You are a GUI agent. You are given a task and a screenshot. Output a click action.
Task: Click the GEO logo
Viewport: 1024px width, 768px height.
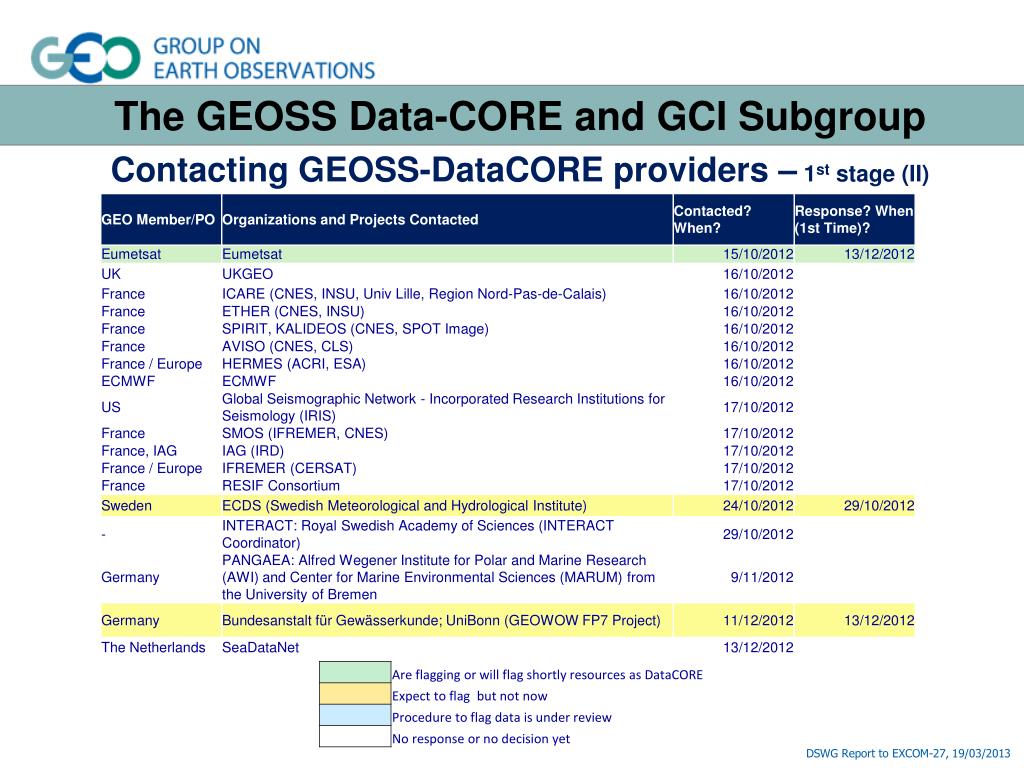coord(86,57)
